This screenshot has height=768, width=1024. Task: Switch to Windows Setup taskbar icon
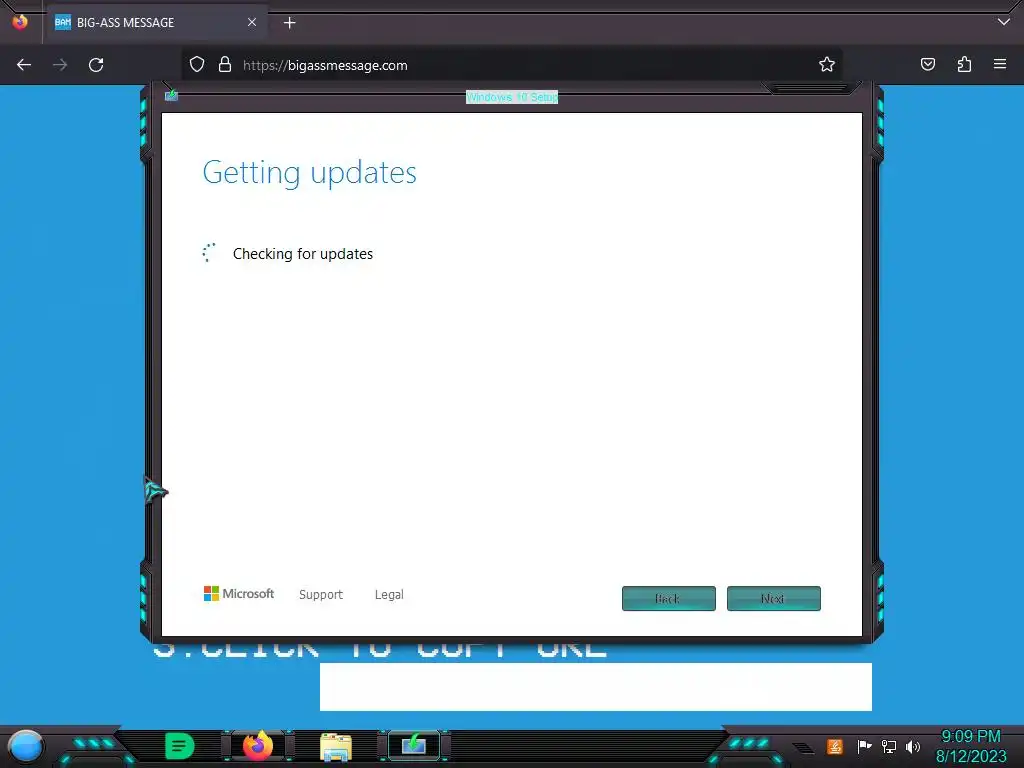point(414,745)
